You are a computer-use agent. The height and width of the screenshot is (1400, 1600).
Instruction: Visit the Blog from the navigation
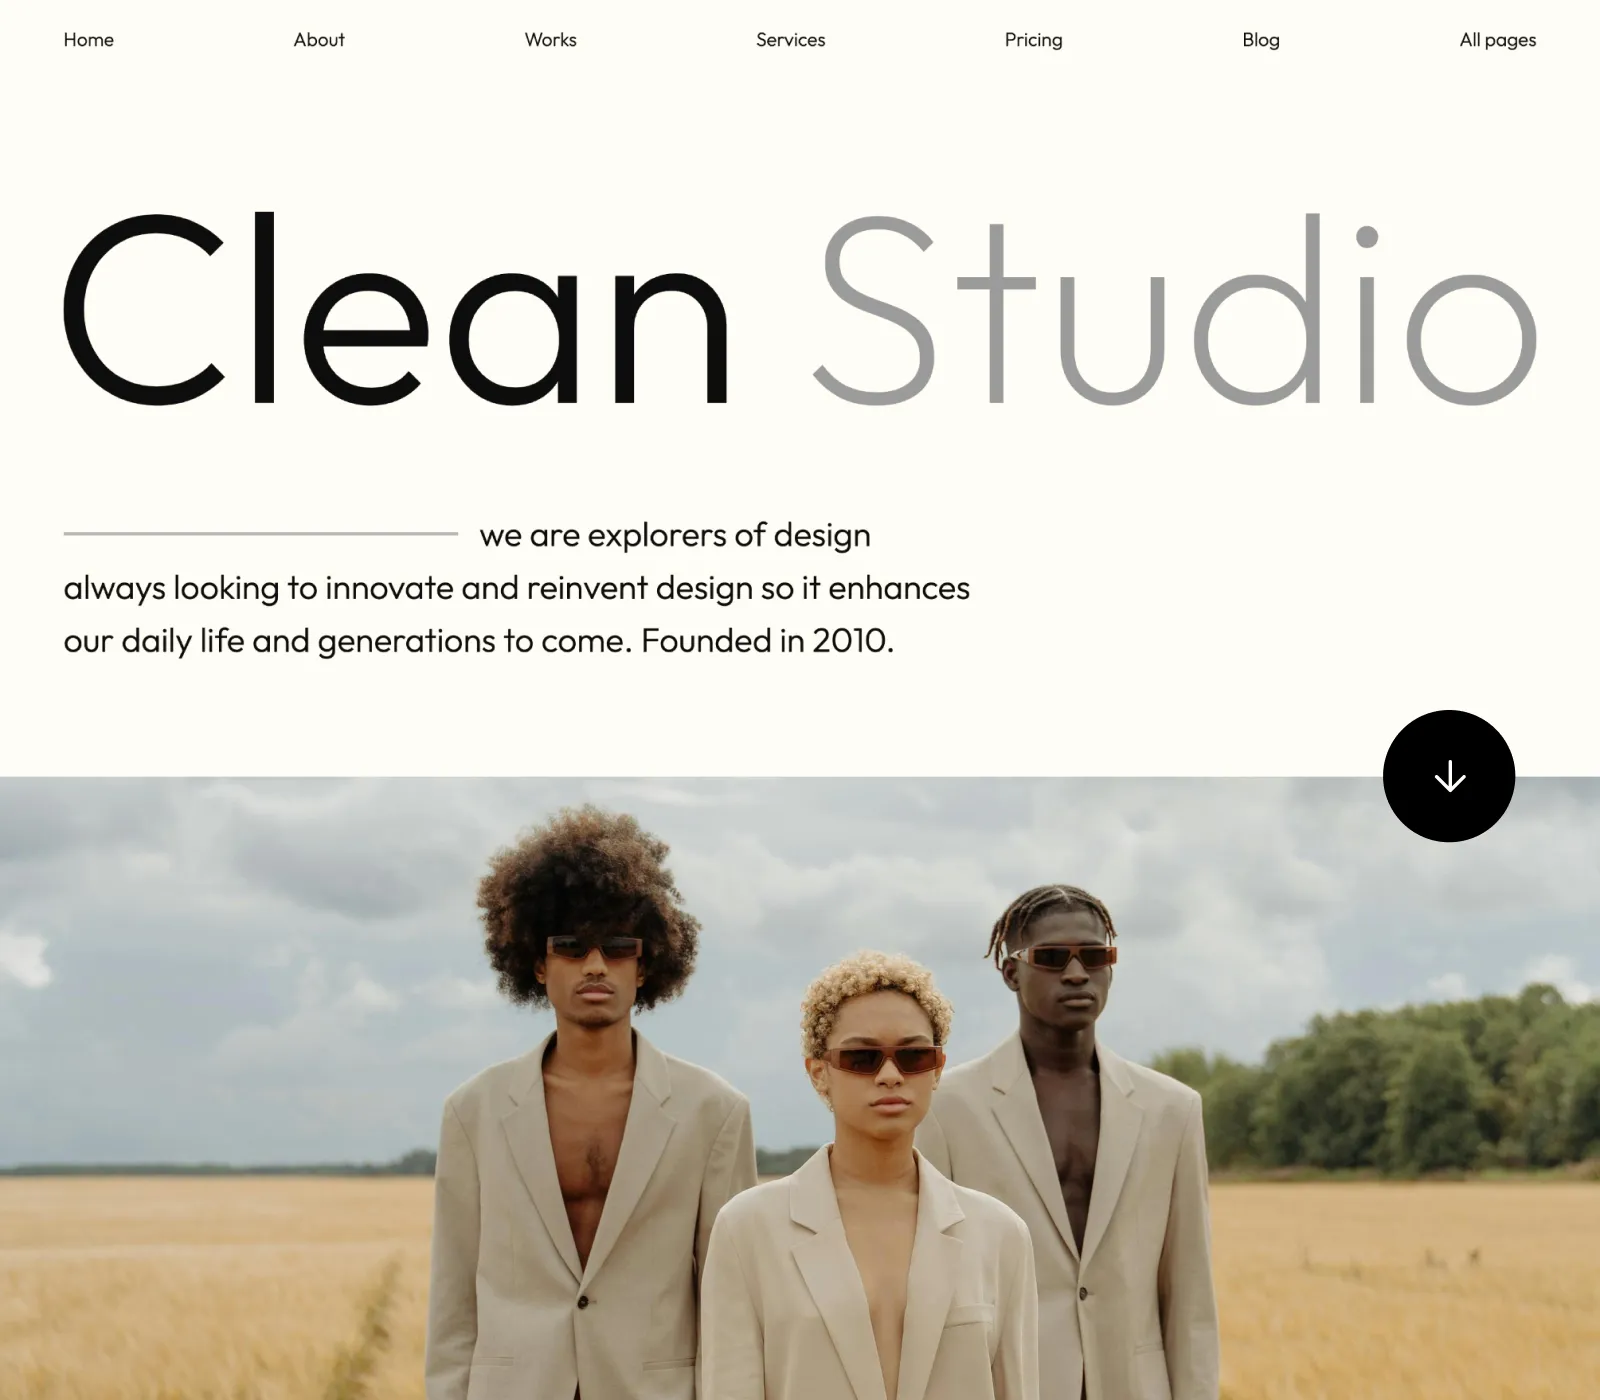[1261, 40]
